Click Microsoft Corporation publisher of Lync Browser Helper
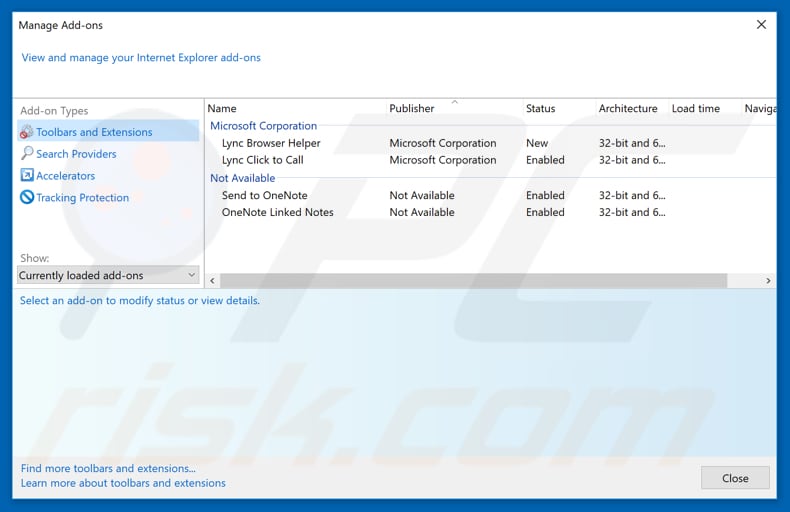The width and height of the screenshot is (790, 512). coord(442,143)
